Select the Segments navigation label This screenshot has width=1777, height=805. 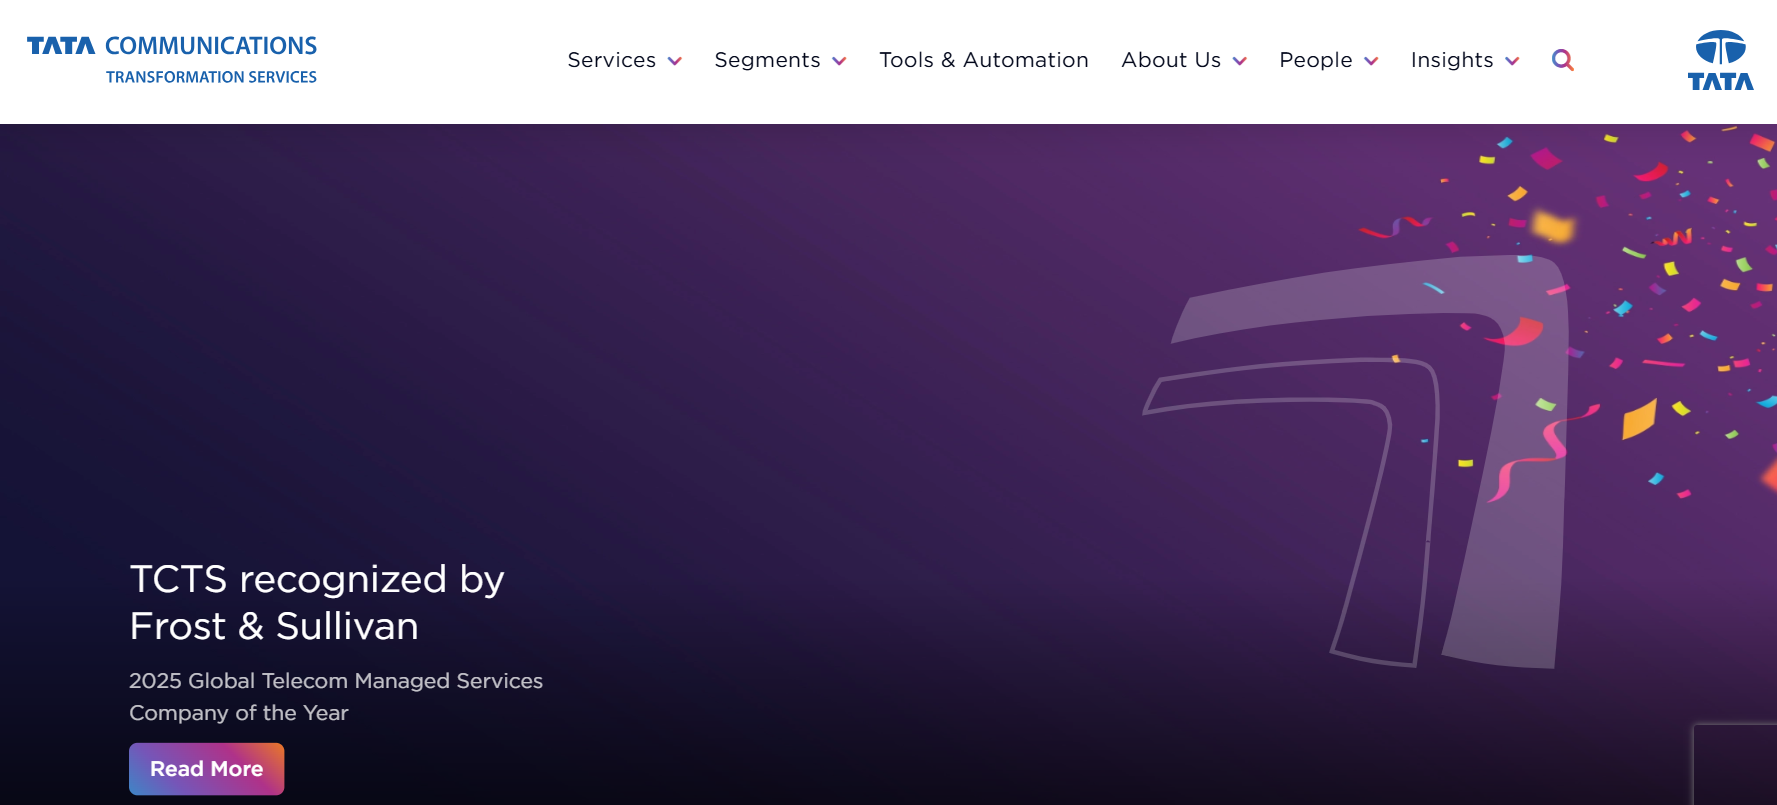pos(767,60)
